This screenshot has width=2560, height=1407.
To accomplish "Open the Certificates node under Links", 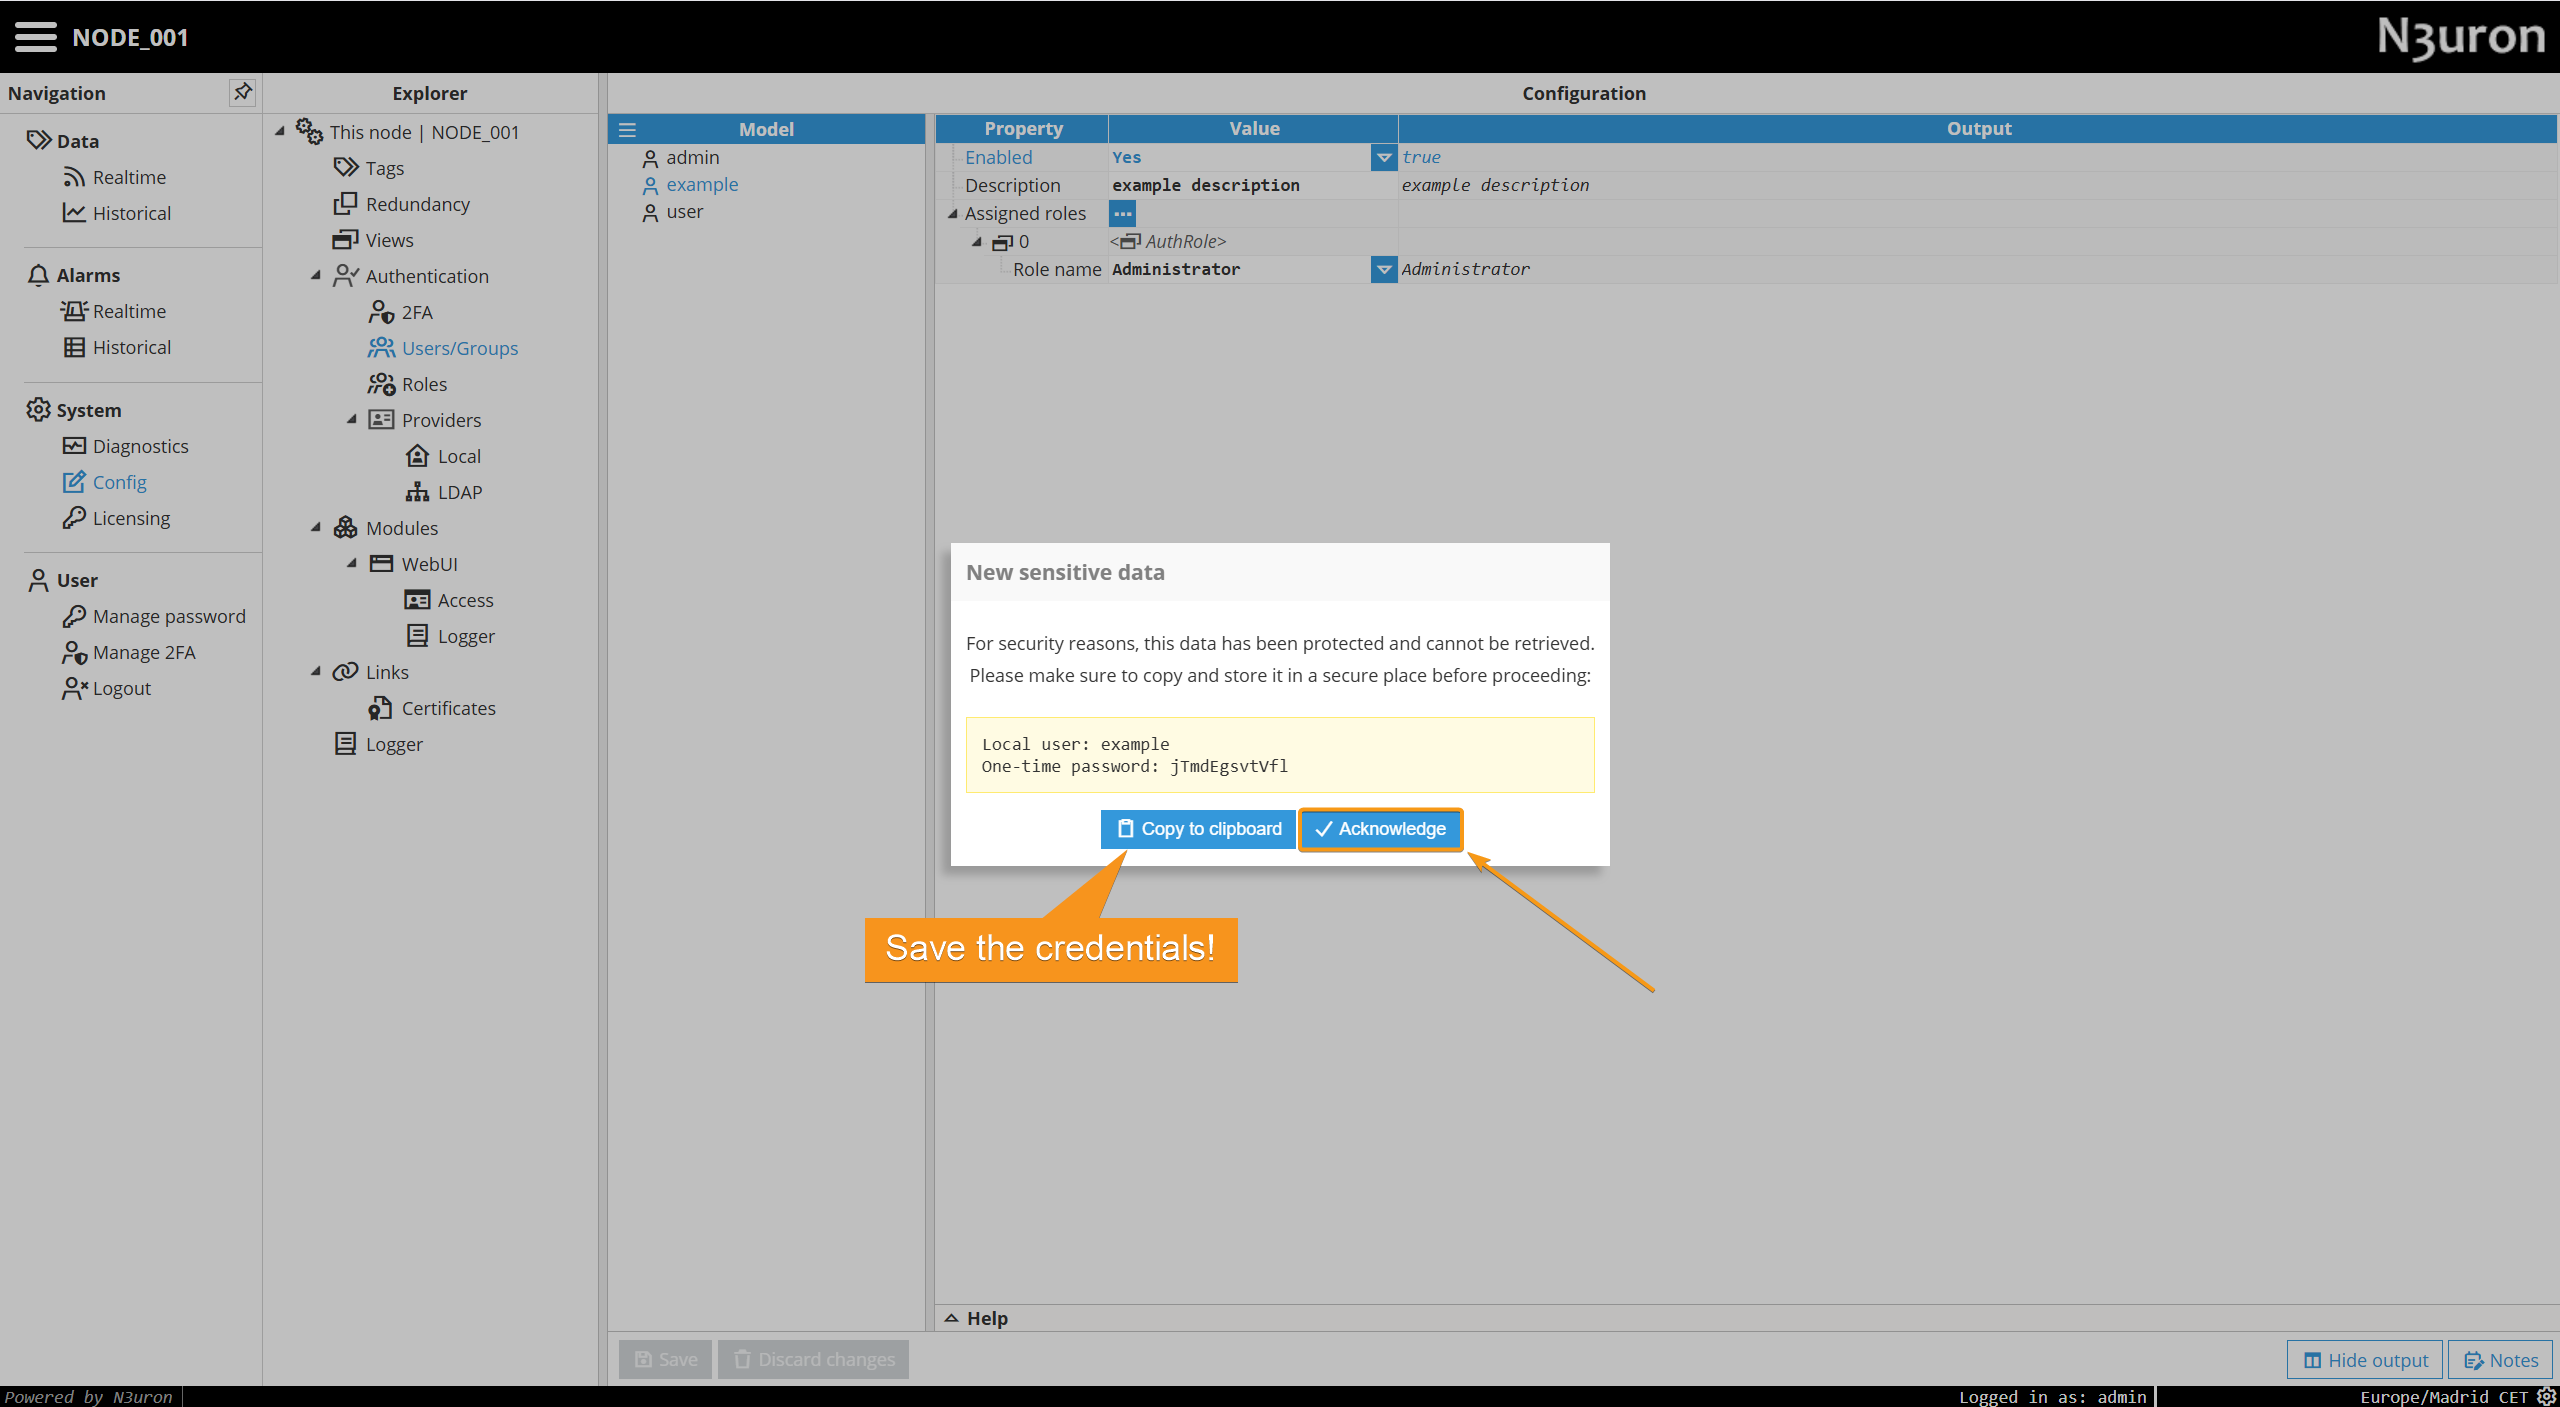I will [447, 708].
